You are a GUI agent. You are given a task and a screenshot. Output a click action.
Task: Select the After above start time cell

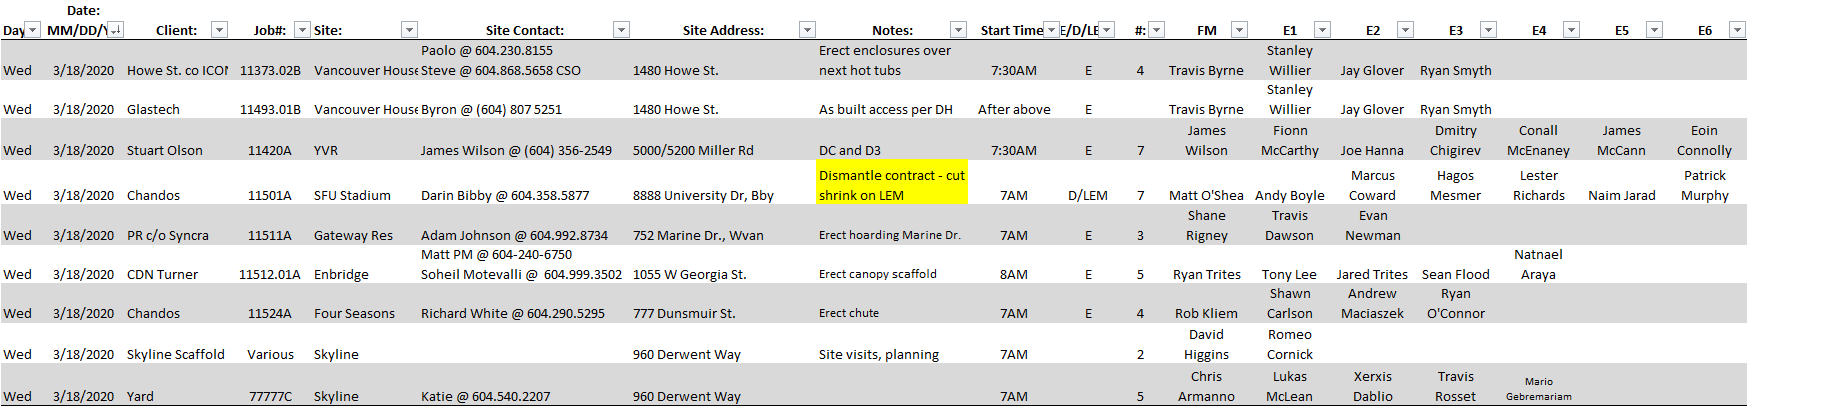click(x=1014, y=110)
